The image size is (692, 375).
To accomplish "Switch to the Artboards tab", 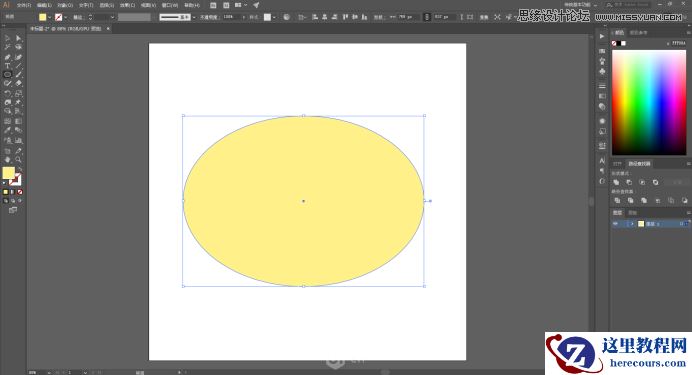I will pos(632,213).
